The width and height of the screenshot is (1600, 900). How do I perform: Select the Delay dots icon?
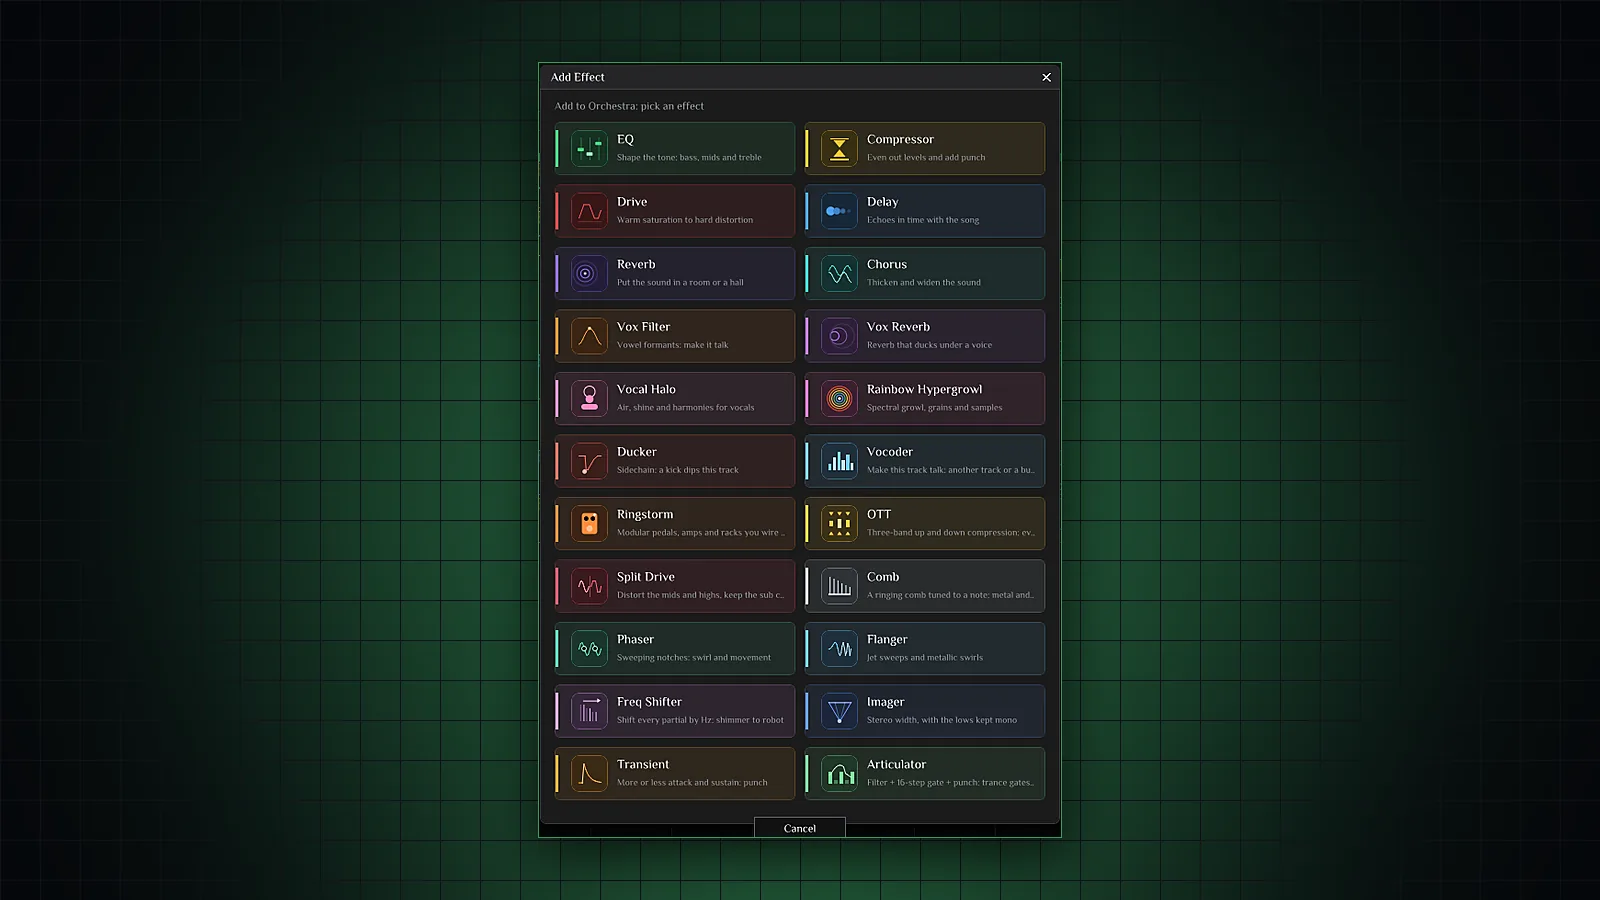click(839, 211)
